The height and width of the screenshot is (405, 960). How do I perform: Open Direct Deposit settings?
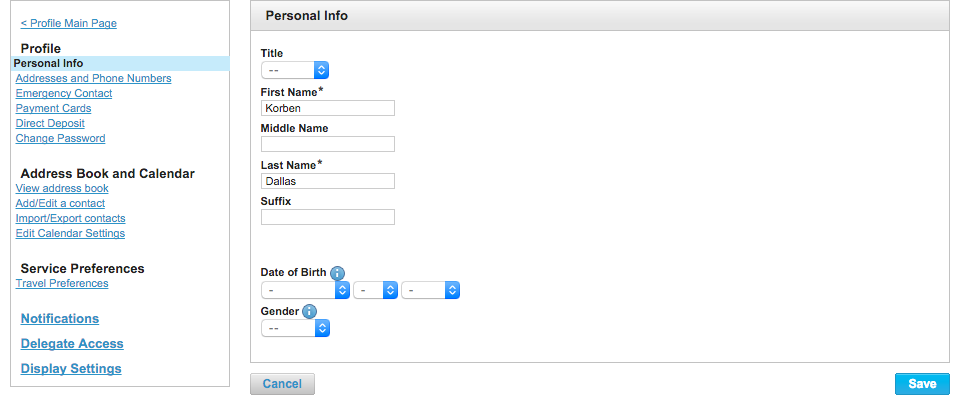50,123
